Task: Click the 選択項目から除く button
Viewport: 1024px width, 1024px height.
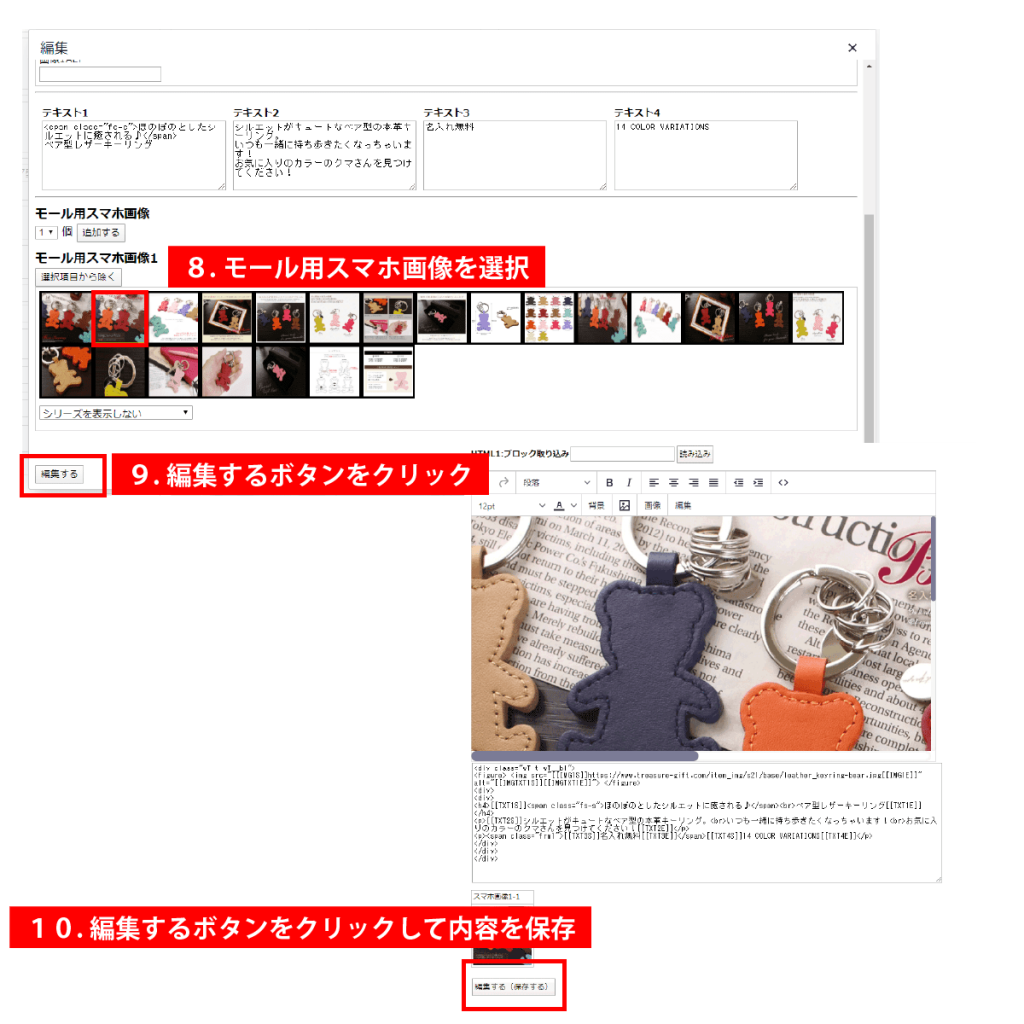Action: point(78,276)
